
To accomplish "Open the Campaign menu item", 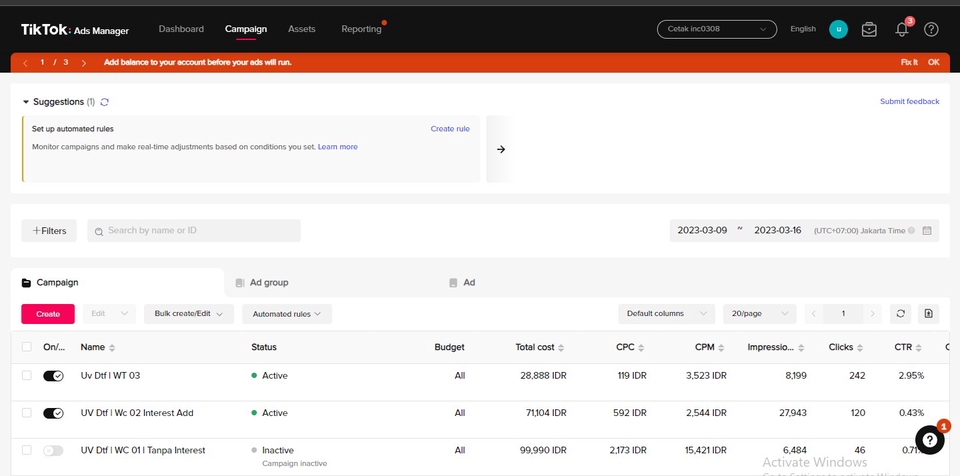I will pyautogui.click(x=246, y=29).
